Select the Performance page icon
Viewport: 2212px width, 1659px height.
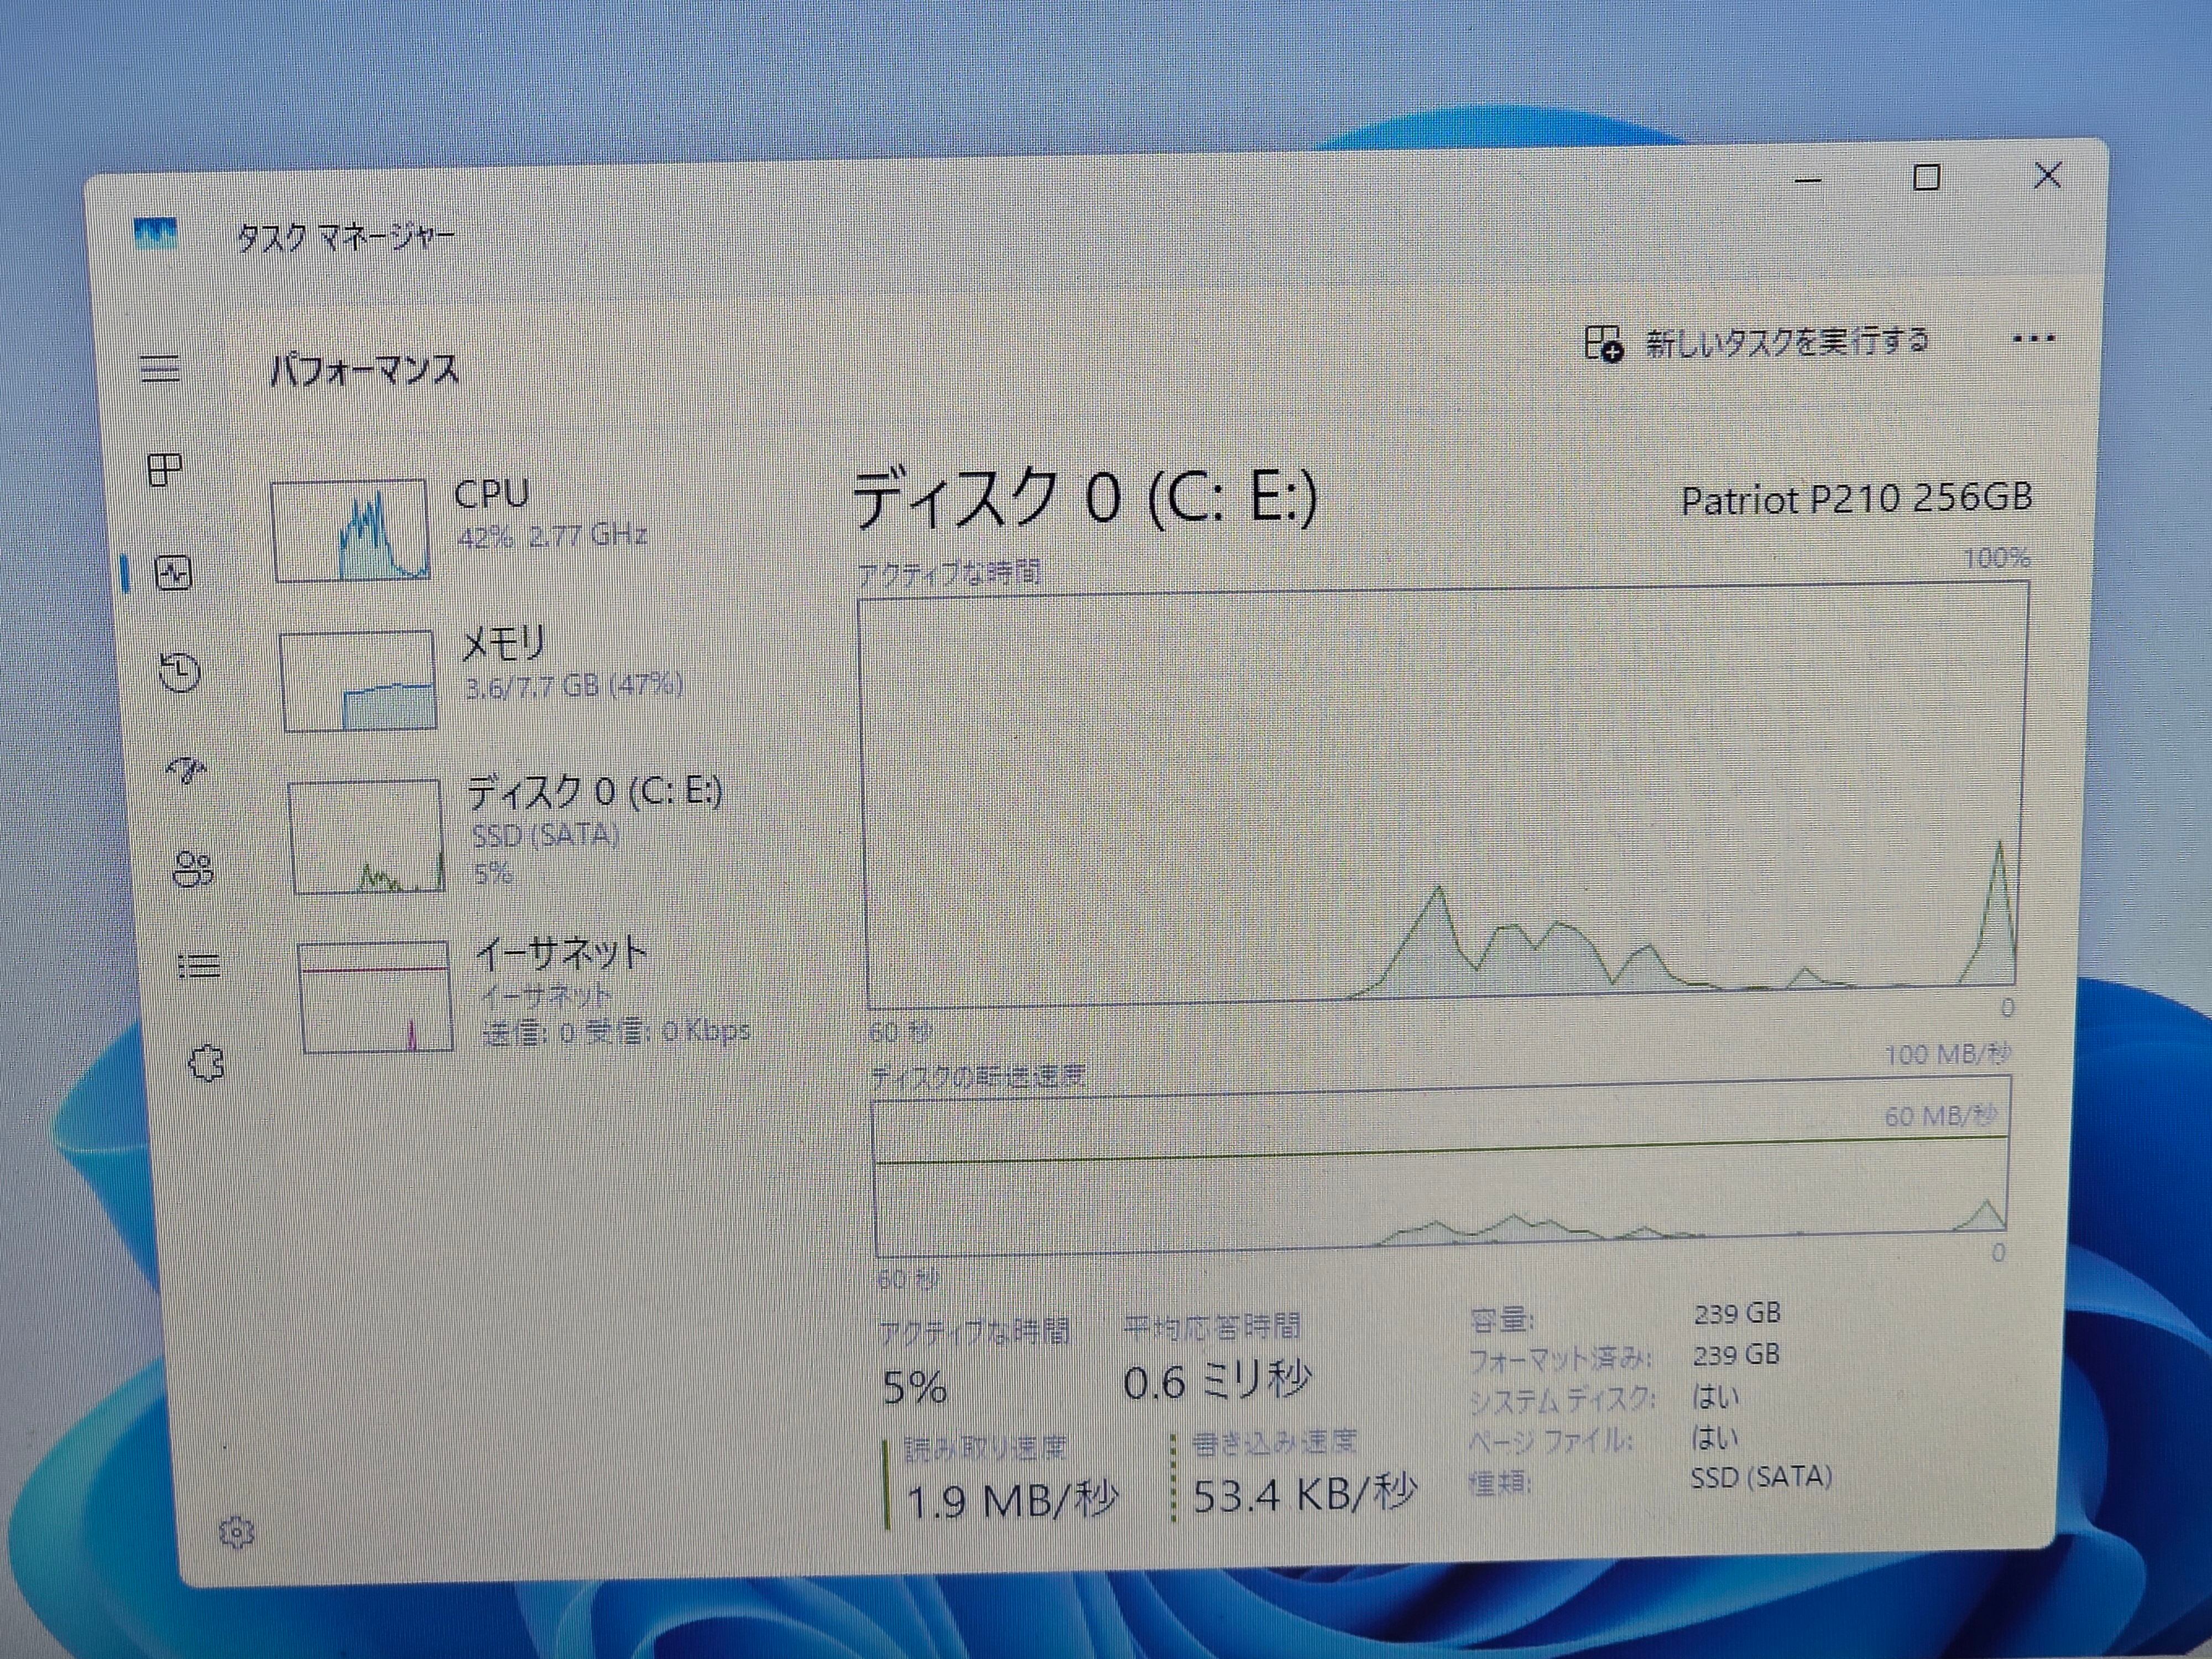(173, 573)
